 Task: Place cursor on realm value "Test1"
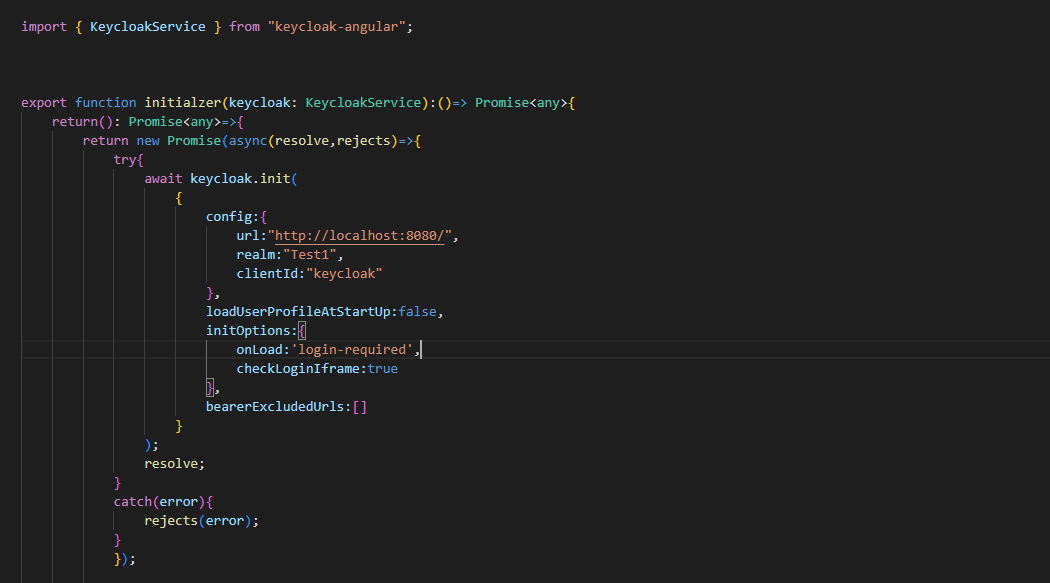tap(309, 255)
